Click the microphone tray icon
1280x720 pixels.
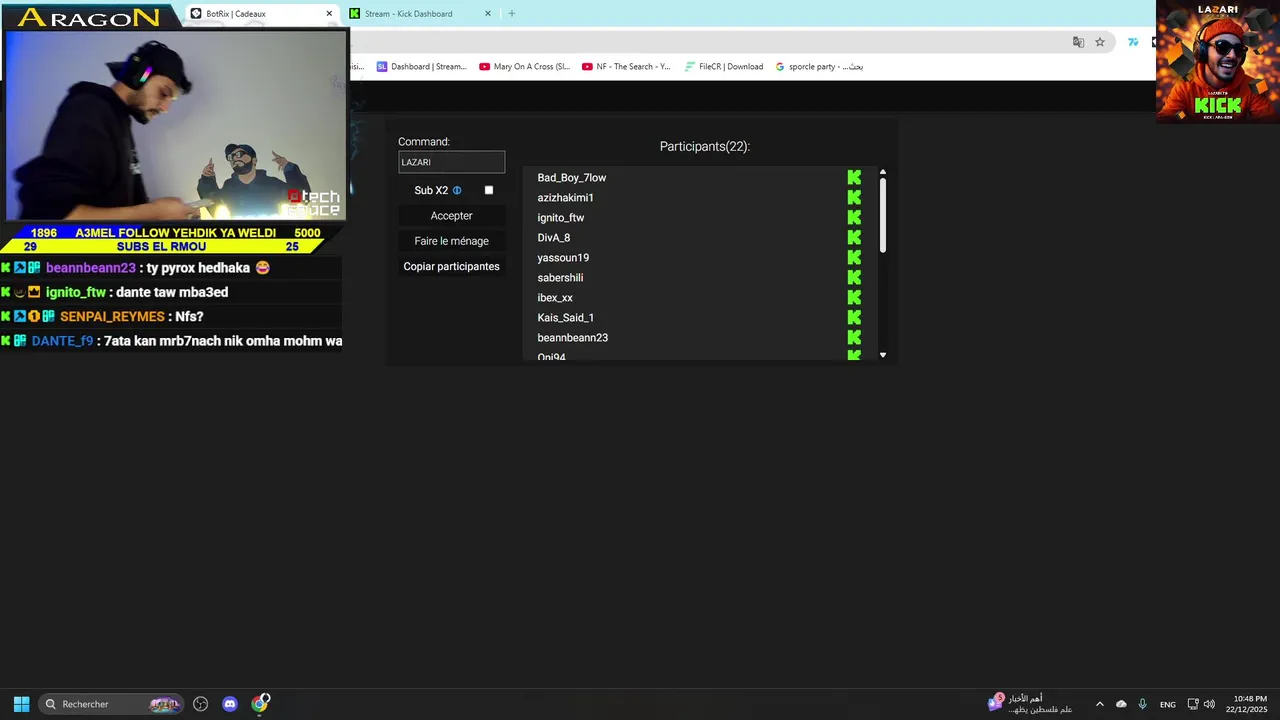(x=1142, y=704)
